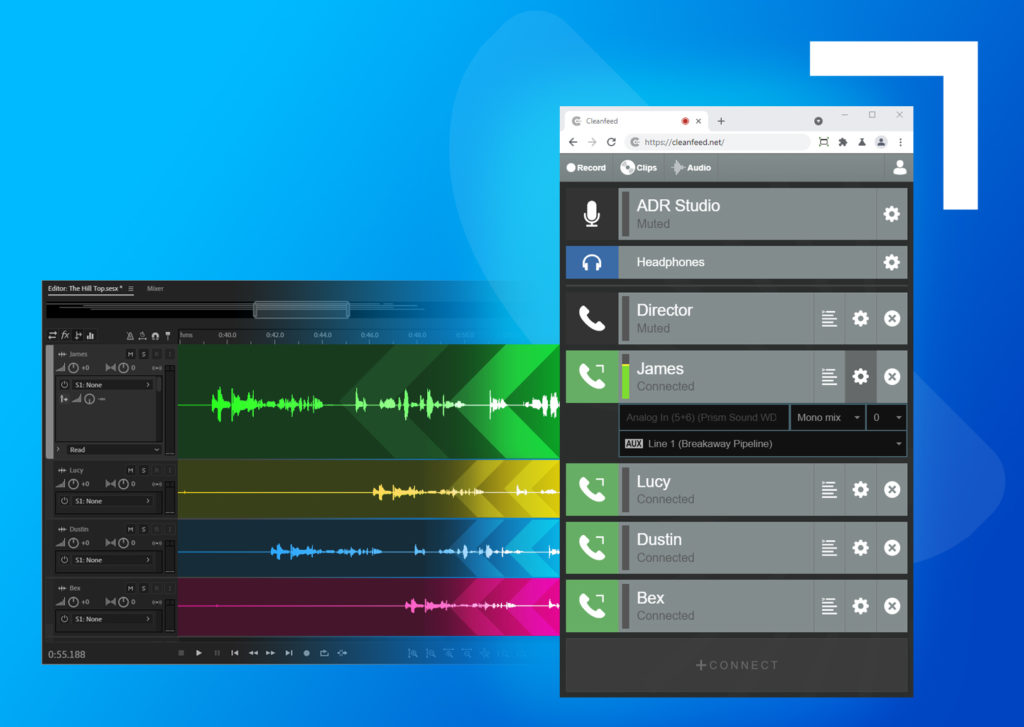Open the Clips panel in Cleanfeed
Viewport: 1024px width, 727px height.
click(639, 168)
